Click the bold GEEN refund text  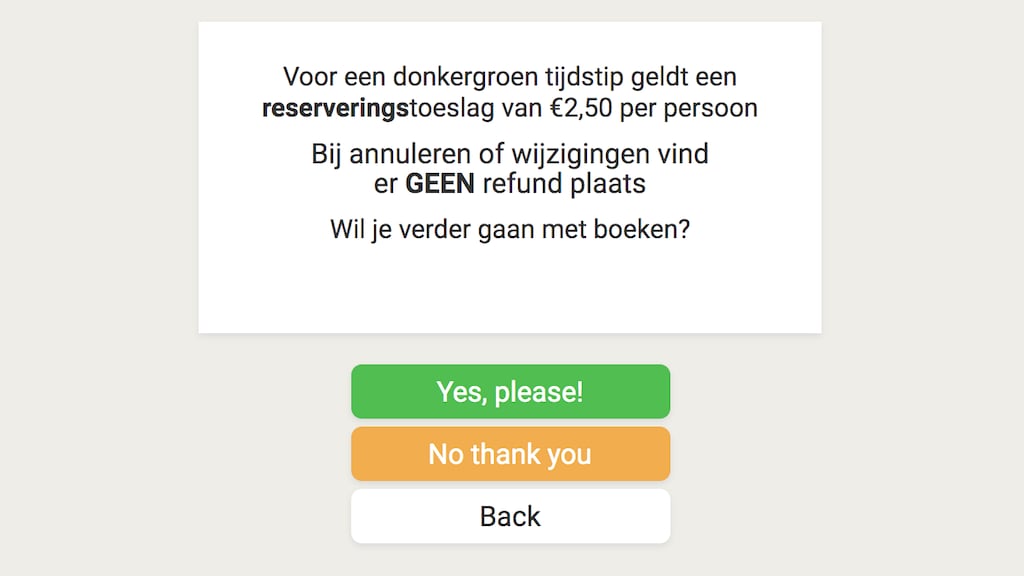[439, 184]
